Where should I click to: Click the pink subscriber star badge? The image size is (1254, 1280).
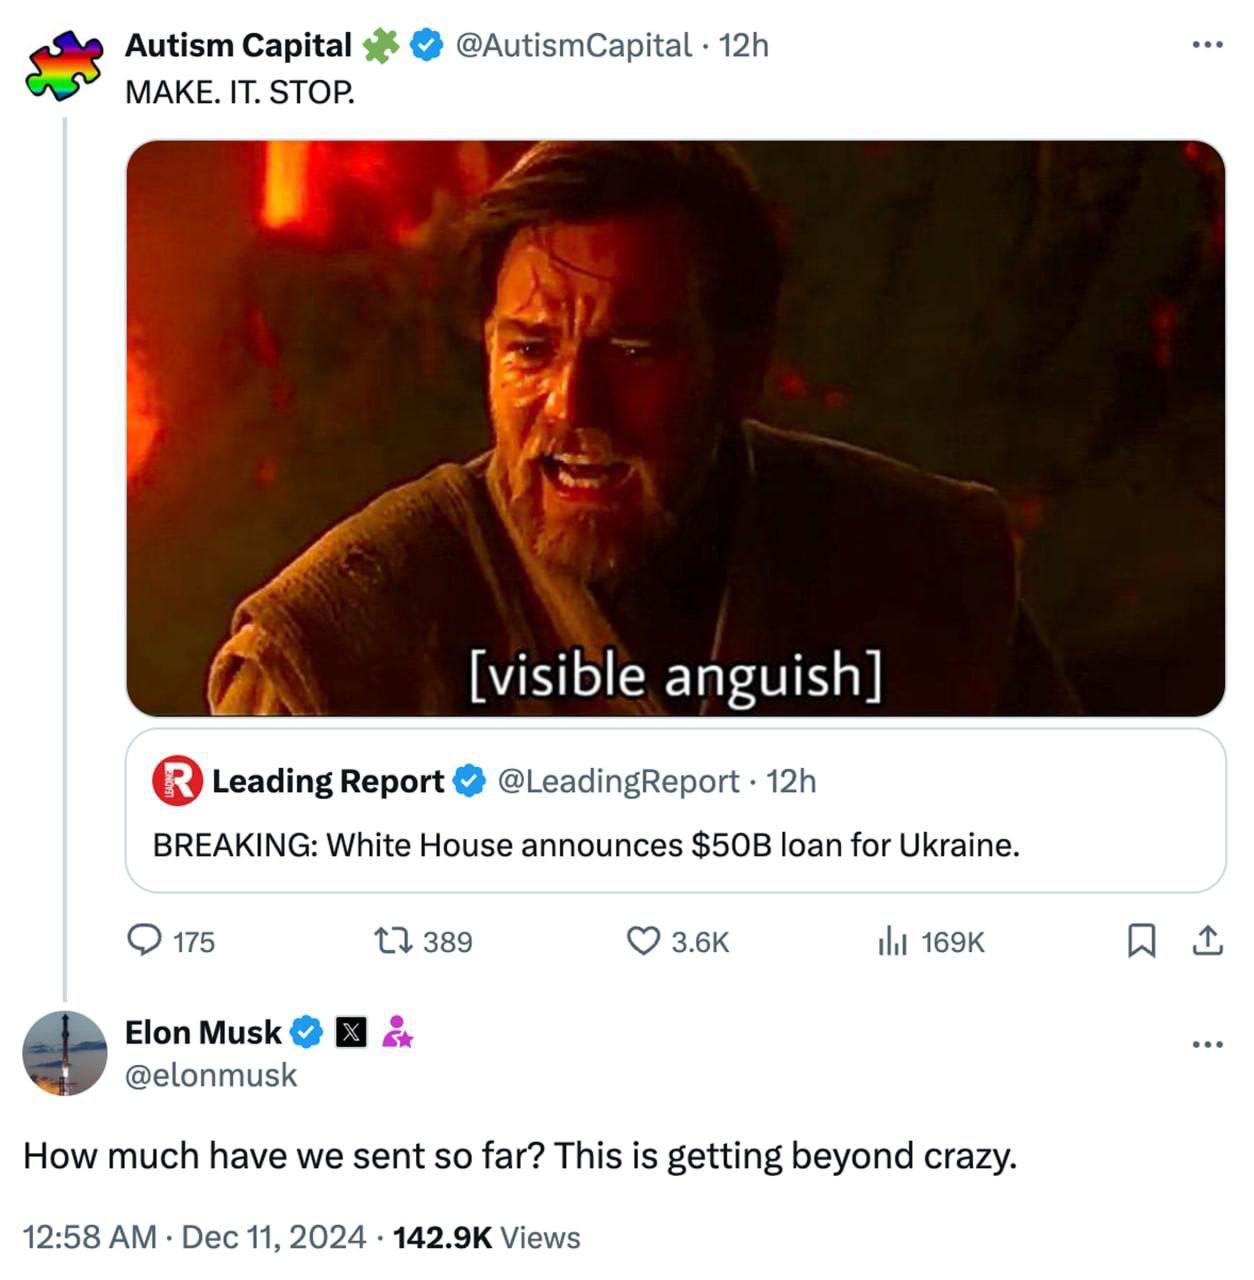(398, 1032)
